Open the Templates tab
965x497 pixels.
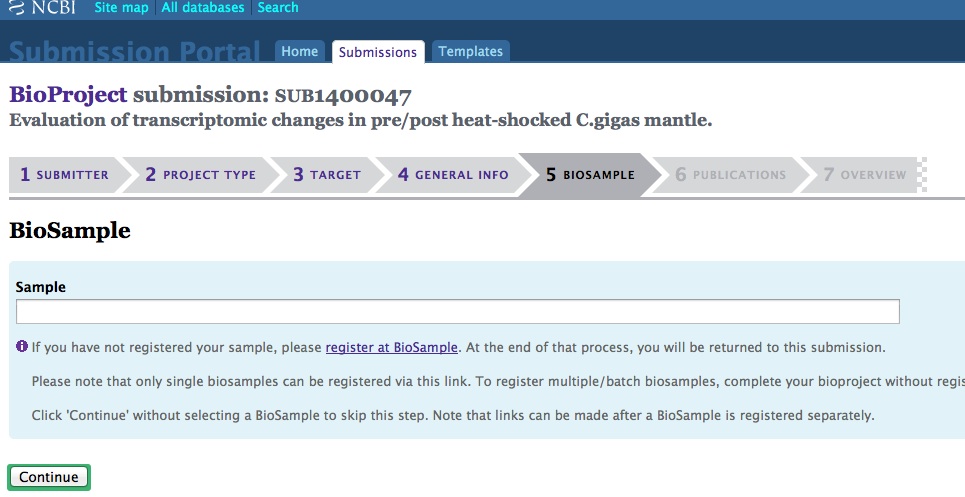coord(470,52)
